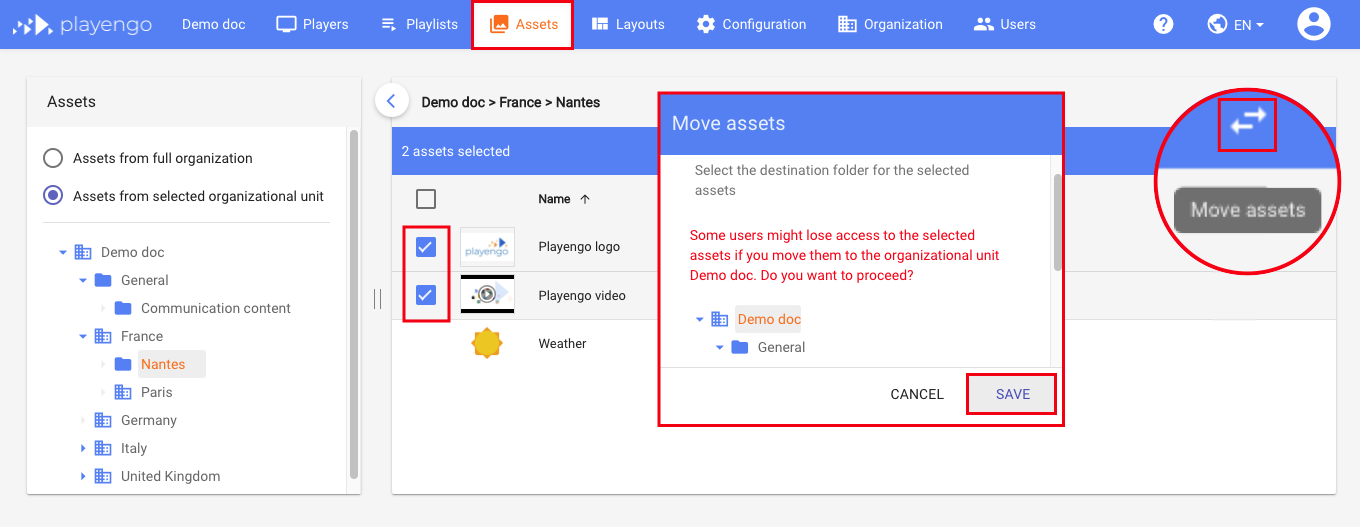Select Germany in the left tree
The image size is (1360, 527).
(149, 420)
